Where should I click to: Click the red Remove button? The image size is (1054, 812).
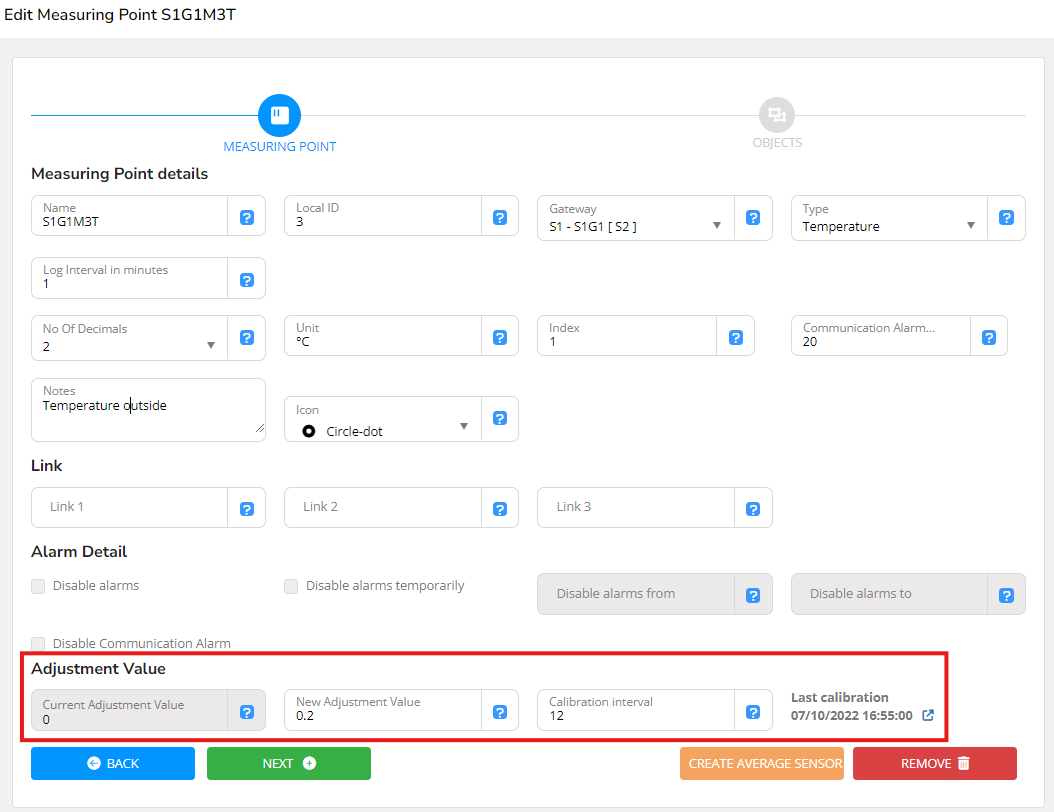point(934,763)
